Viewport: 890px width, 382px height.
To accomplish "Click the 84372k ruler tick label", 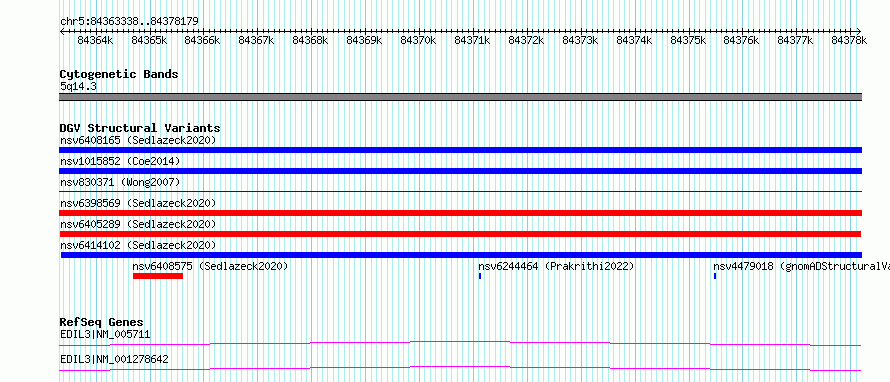I will coord(526,40).
